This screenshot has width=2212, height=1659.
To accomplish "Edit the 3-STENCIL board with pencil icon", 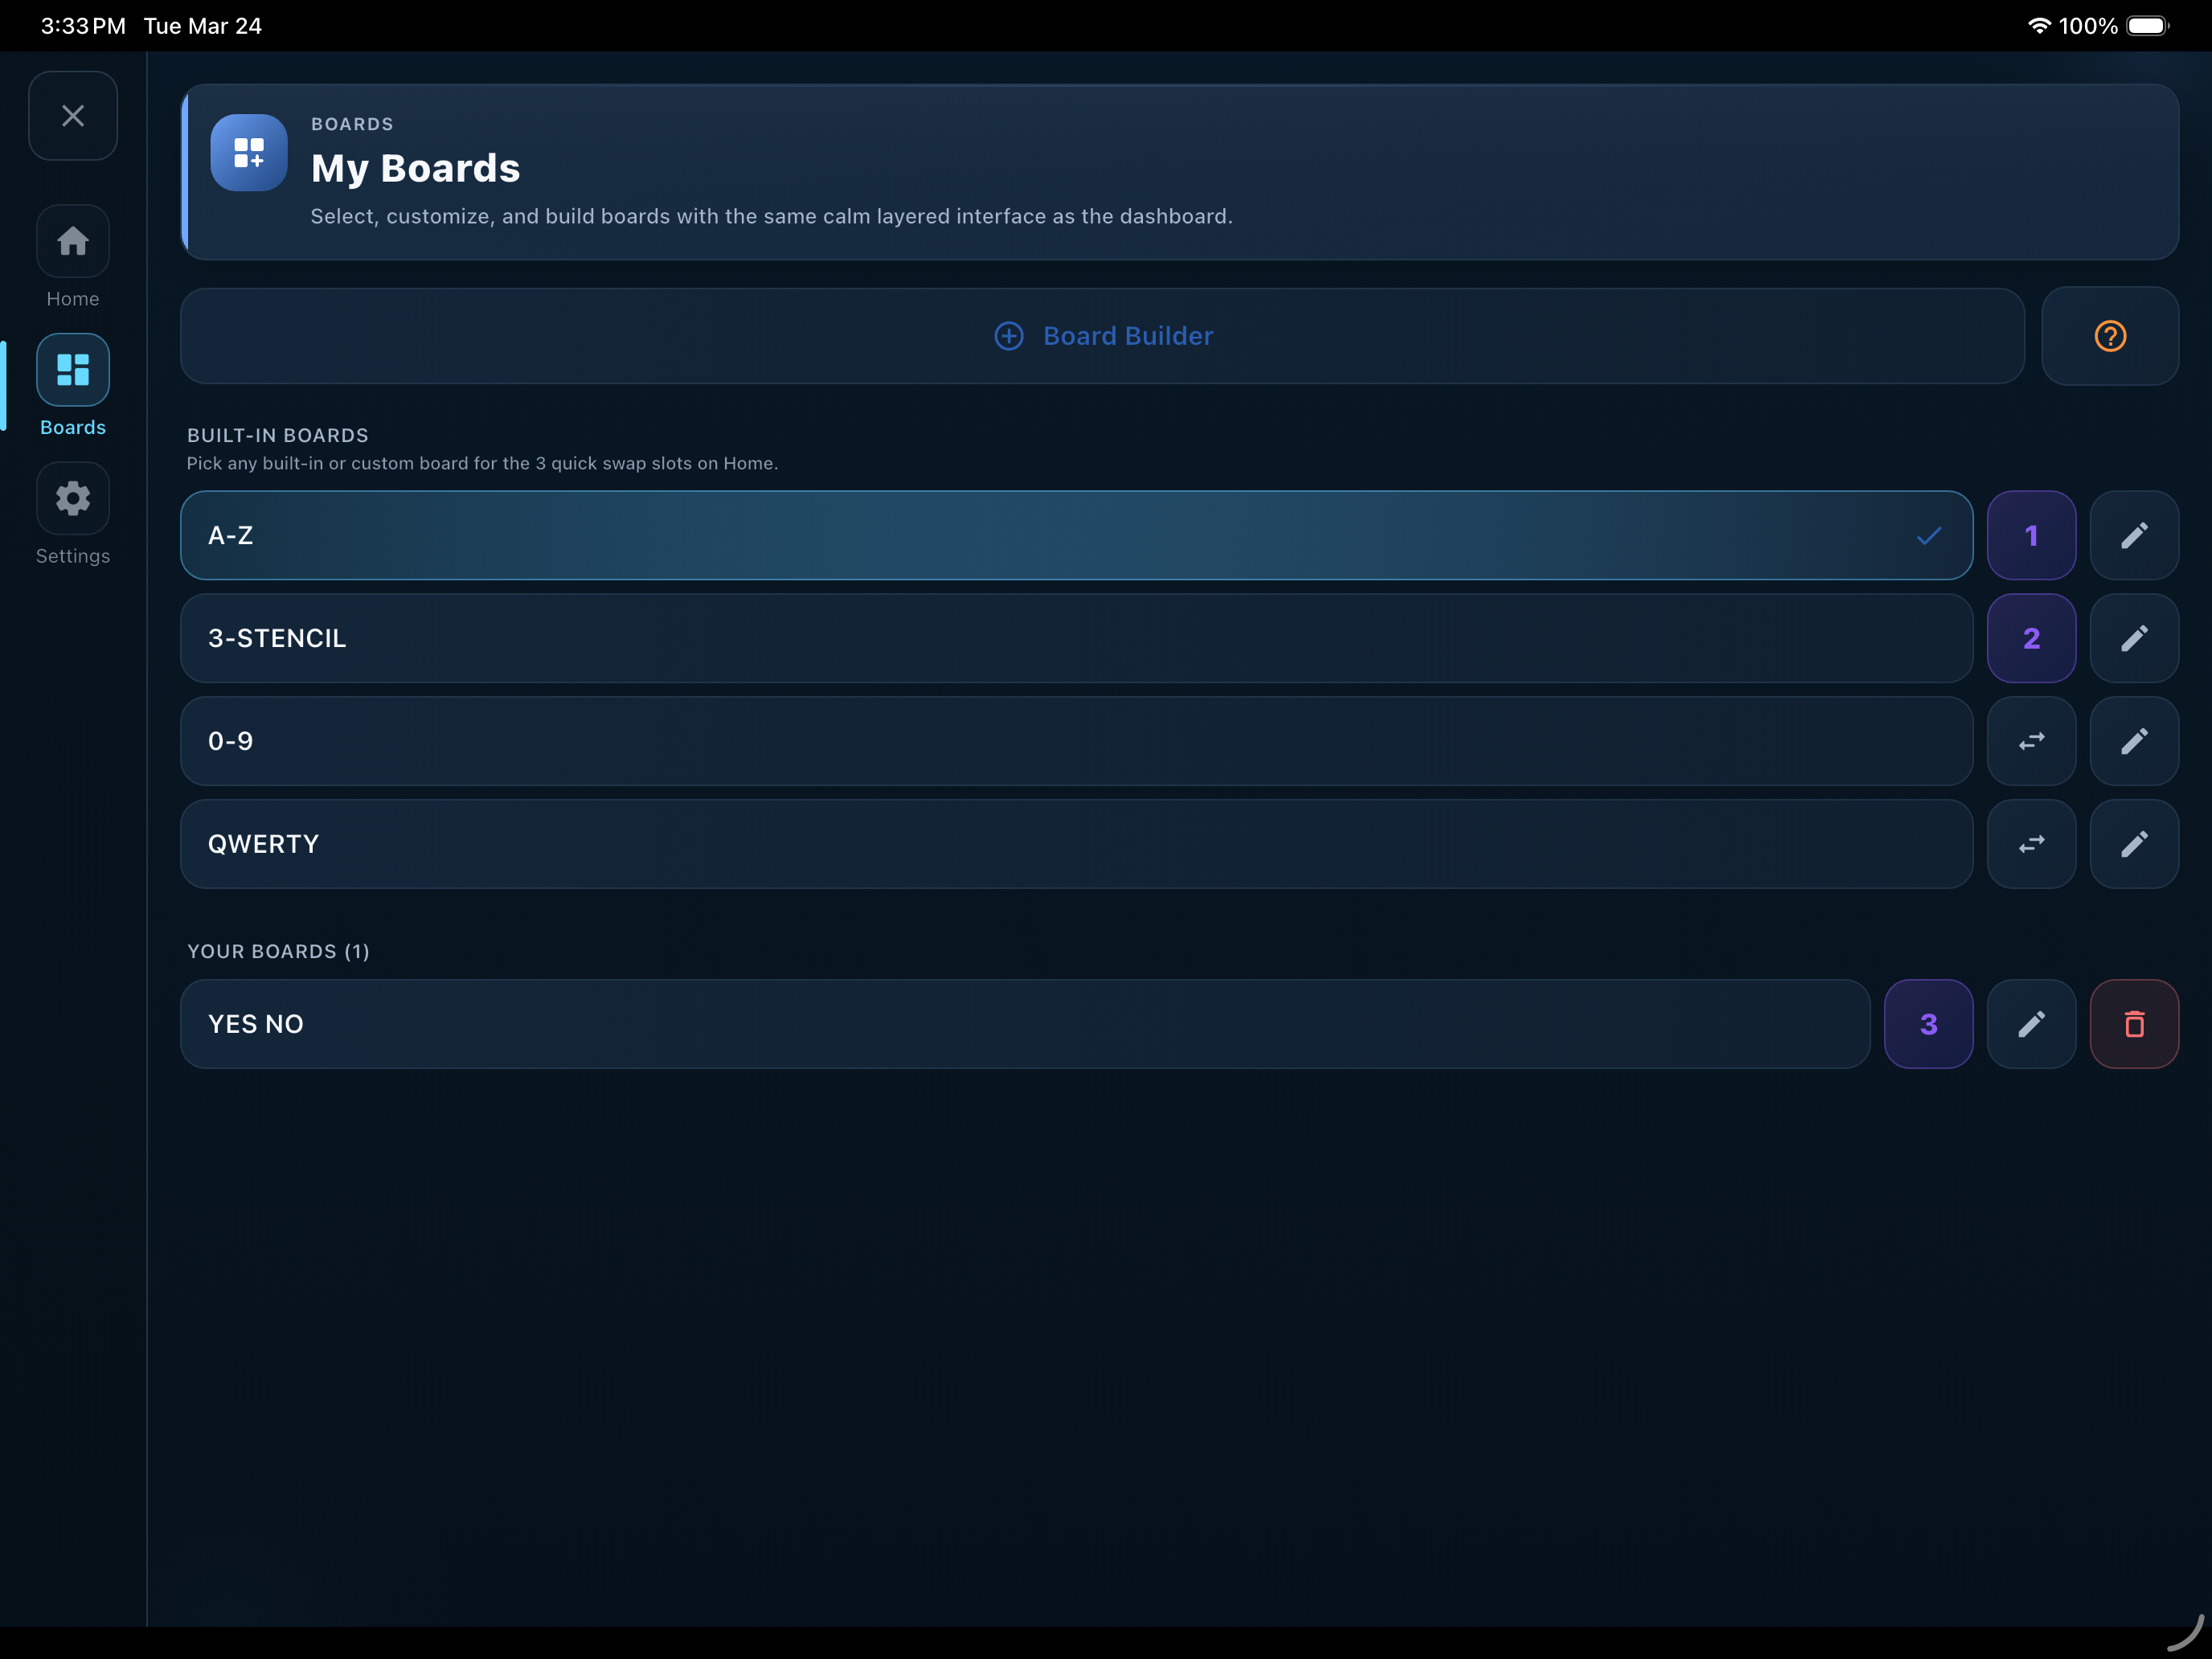I will pos(2134,638).
